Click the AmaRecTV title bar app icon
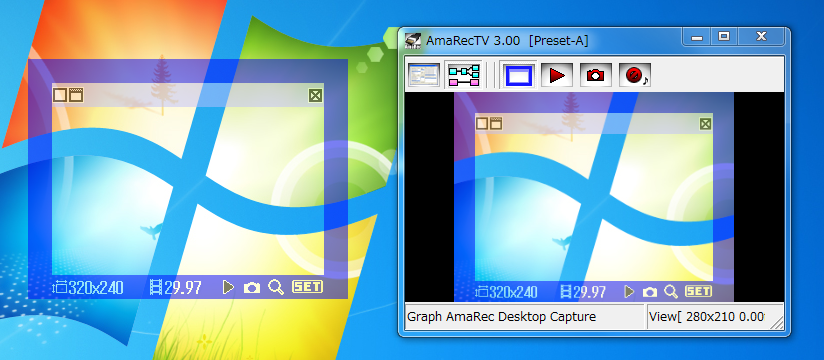The image size is (824, 360). pos(413,40)
